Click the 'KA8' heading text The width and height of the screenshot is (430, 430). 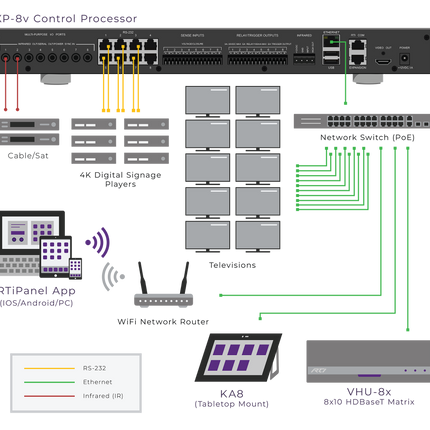click(x=232, y=394)
